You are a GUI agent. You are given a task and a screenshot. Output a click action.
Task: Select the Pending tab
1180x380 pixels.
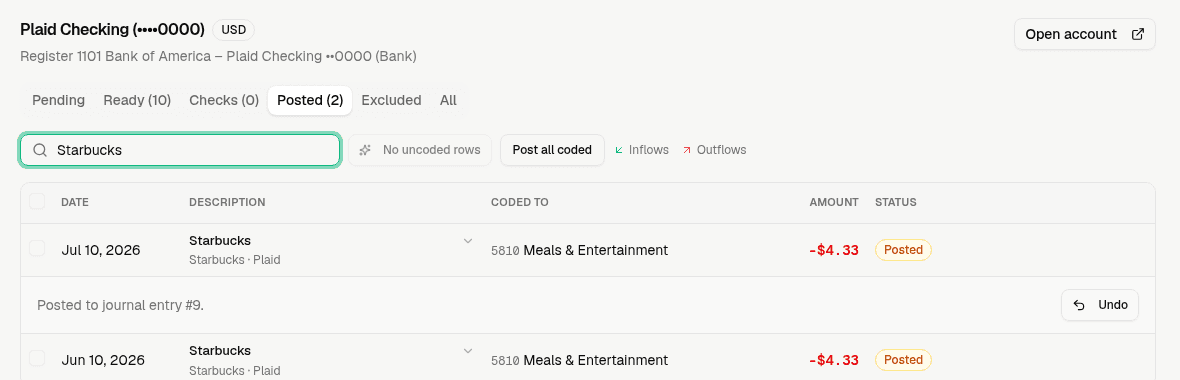[x=59, y=100]
